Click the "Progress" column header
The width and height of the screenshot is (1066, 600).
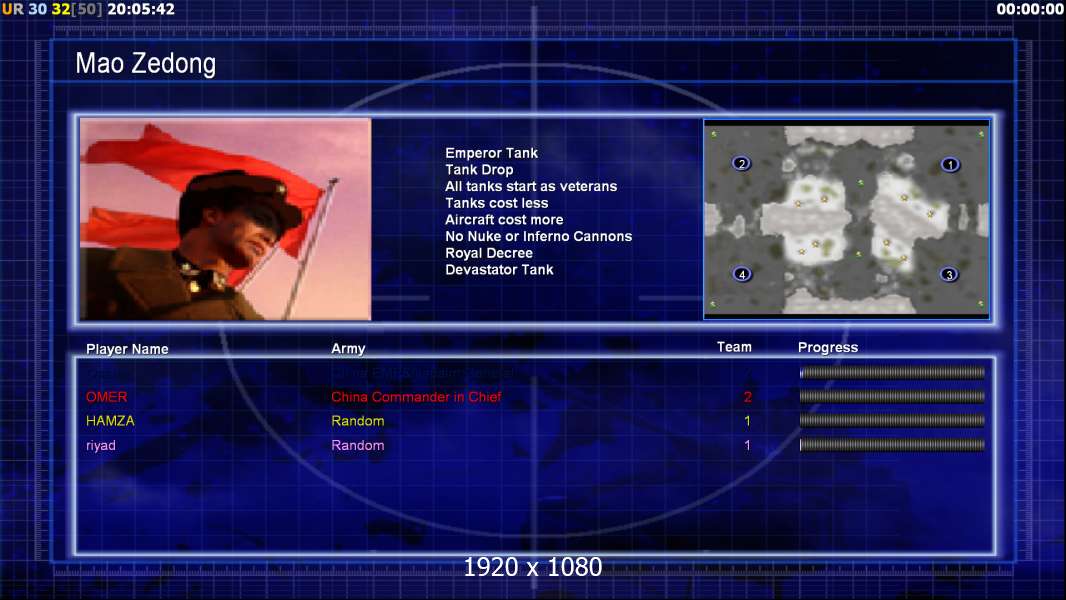click(828, 347)
